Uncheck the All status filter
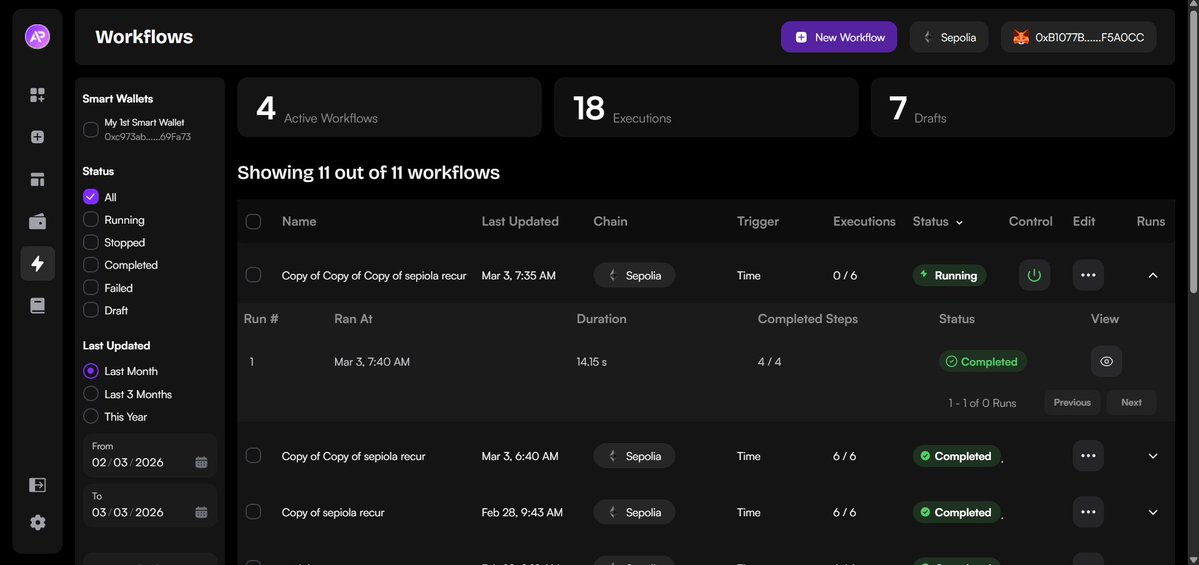Image resolution: width=1199 pixels, height=565 pixels. pos(90,196)
